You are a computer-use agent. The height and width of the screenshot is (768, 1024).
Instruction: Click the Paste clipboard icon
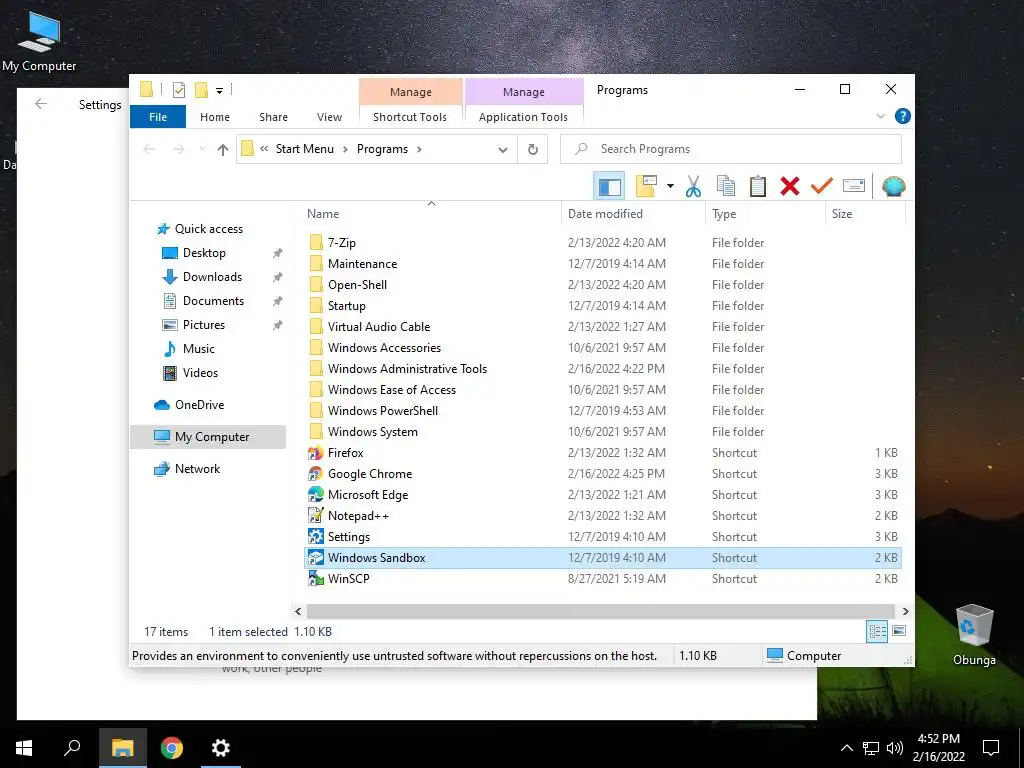(x=758, y=187)
